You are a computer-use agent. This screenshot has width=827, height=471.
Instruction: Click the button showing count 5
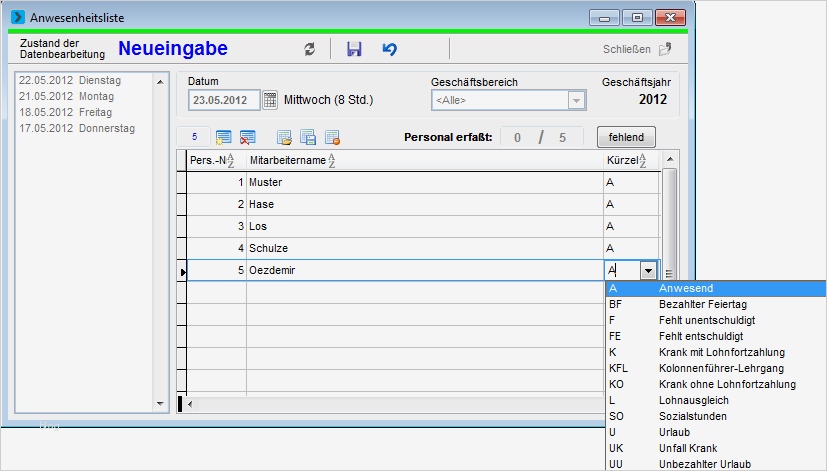tap(194, 137)
